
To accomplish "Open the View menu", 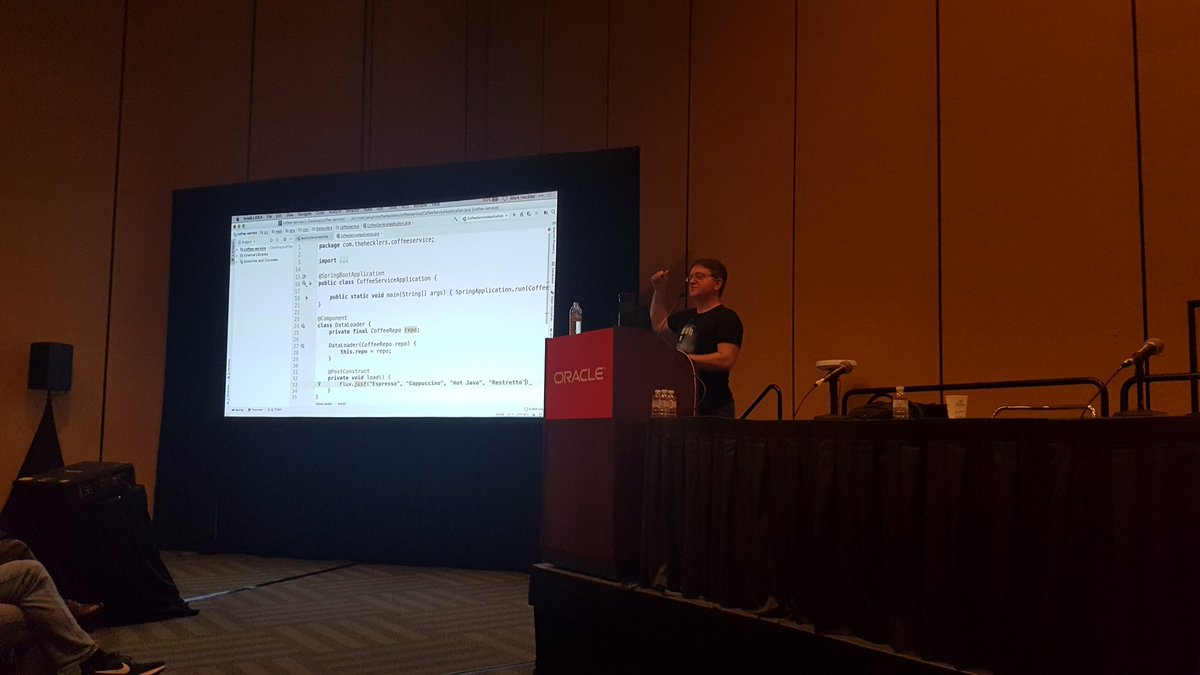I will coord(290,215).
